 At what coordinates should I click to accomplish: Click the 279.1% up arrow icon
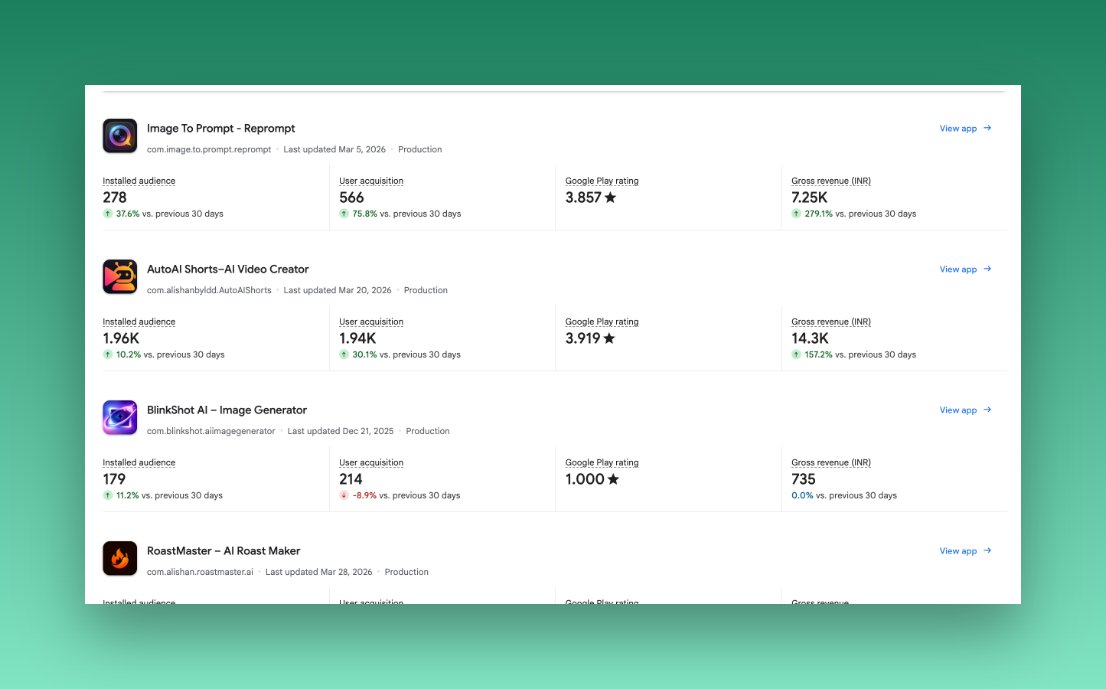click(x=796, y=214)
